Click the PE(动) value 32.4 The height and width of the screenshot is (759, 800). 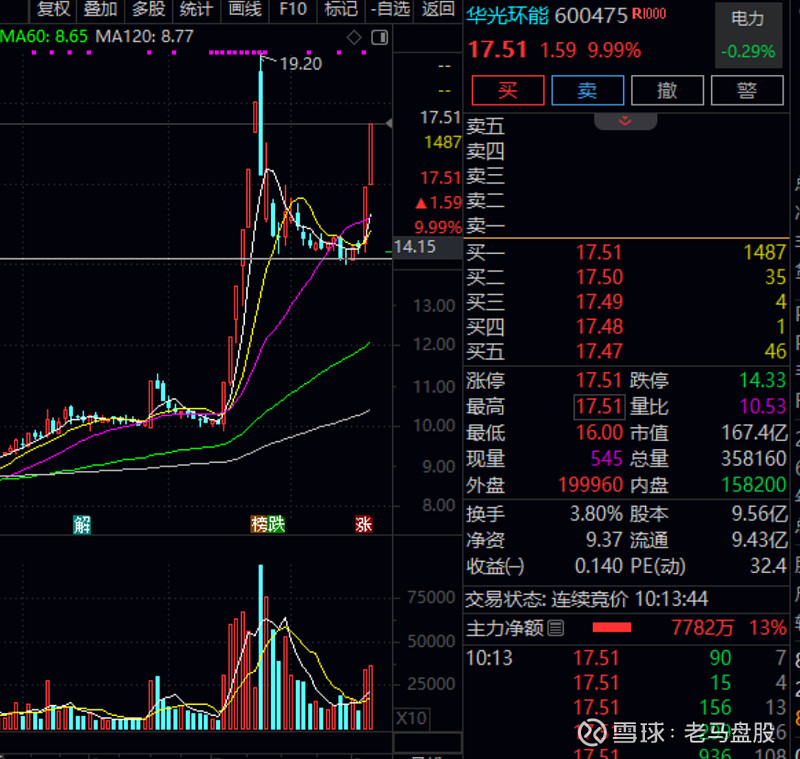pyautogui.click(x=768, y=566)
